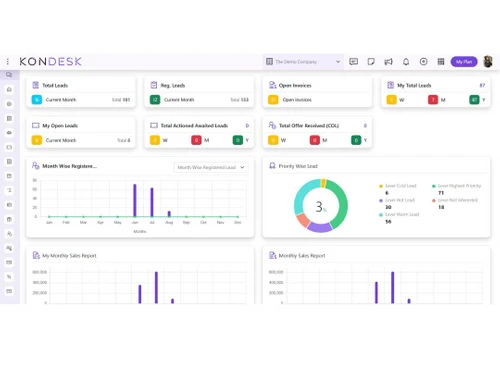The image size is (500, 375).
Task: Toggle the Level Warm Lead legend item
Action: coord(399,215)
